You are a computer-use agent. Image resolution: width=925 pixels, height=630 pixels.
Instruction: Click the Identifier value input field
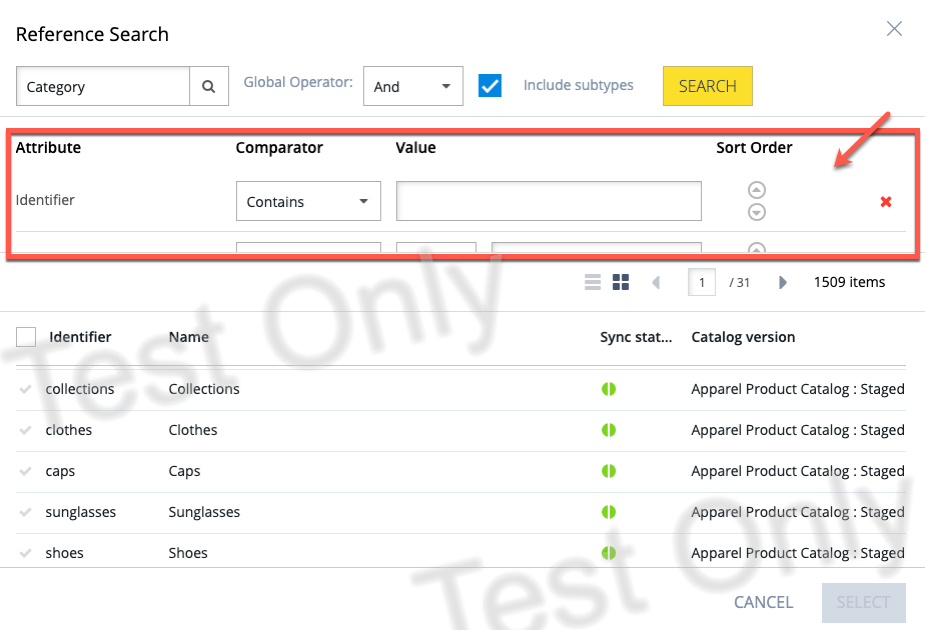click(549, 201)
